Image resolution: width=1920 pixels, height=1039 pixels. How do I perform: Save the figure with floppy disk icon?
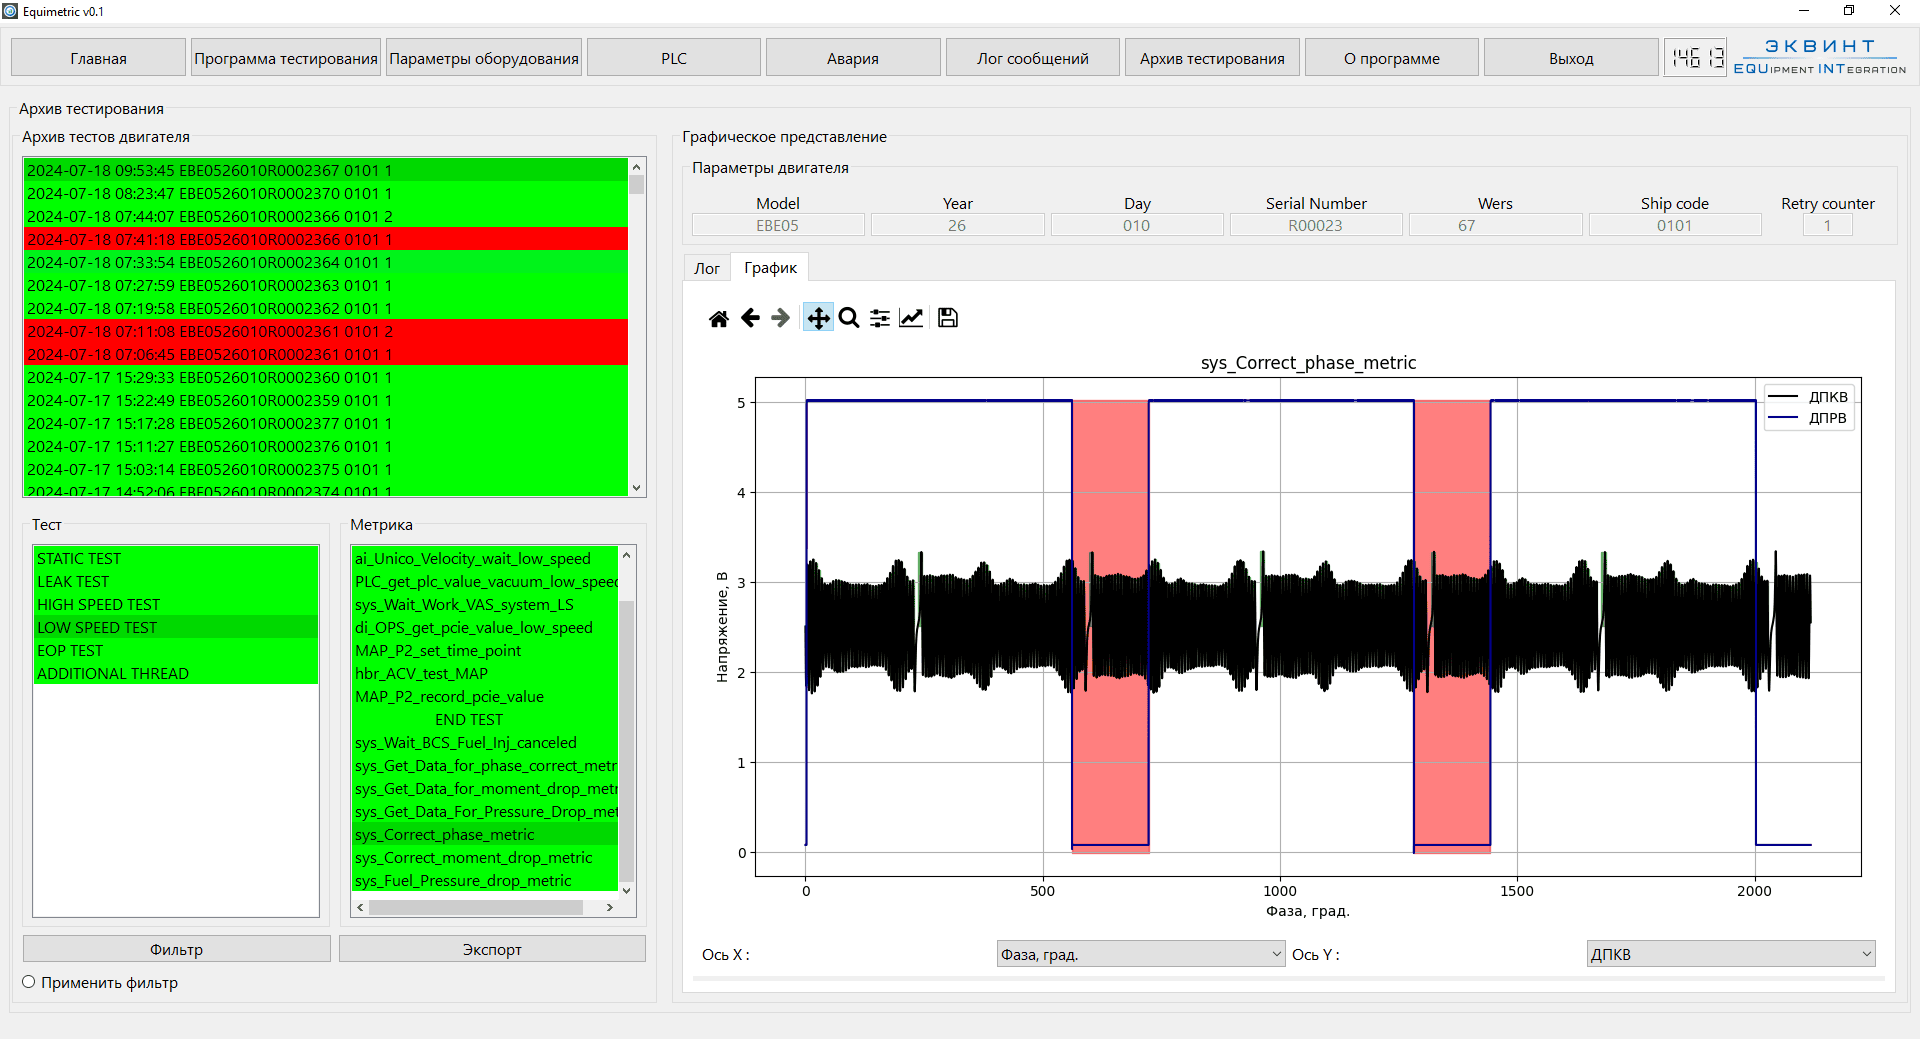(x=948, y=318)
